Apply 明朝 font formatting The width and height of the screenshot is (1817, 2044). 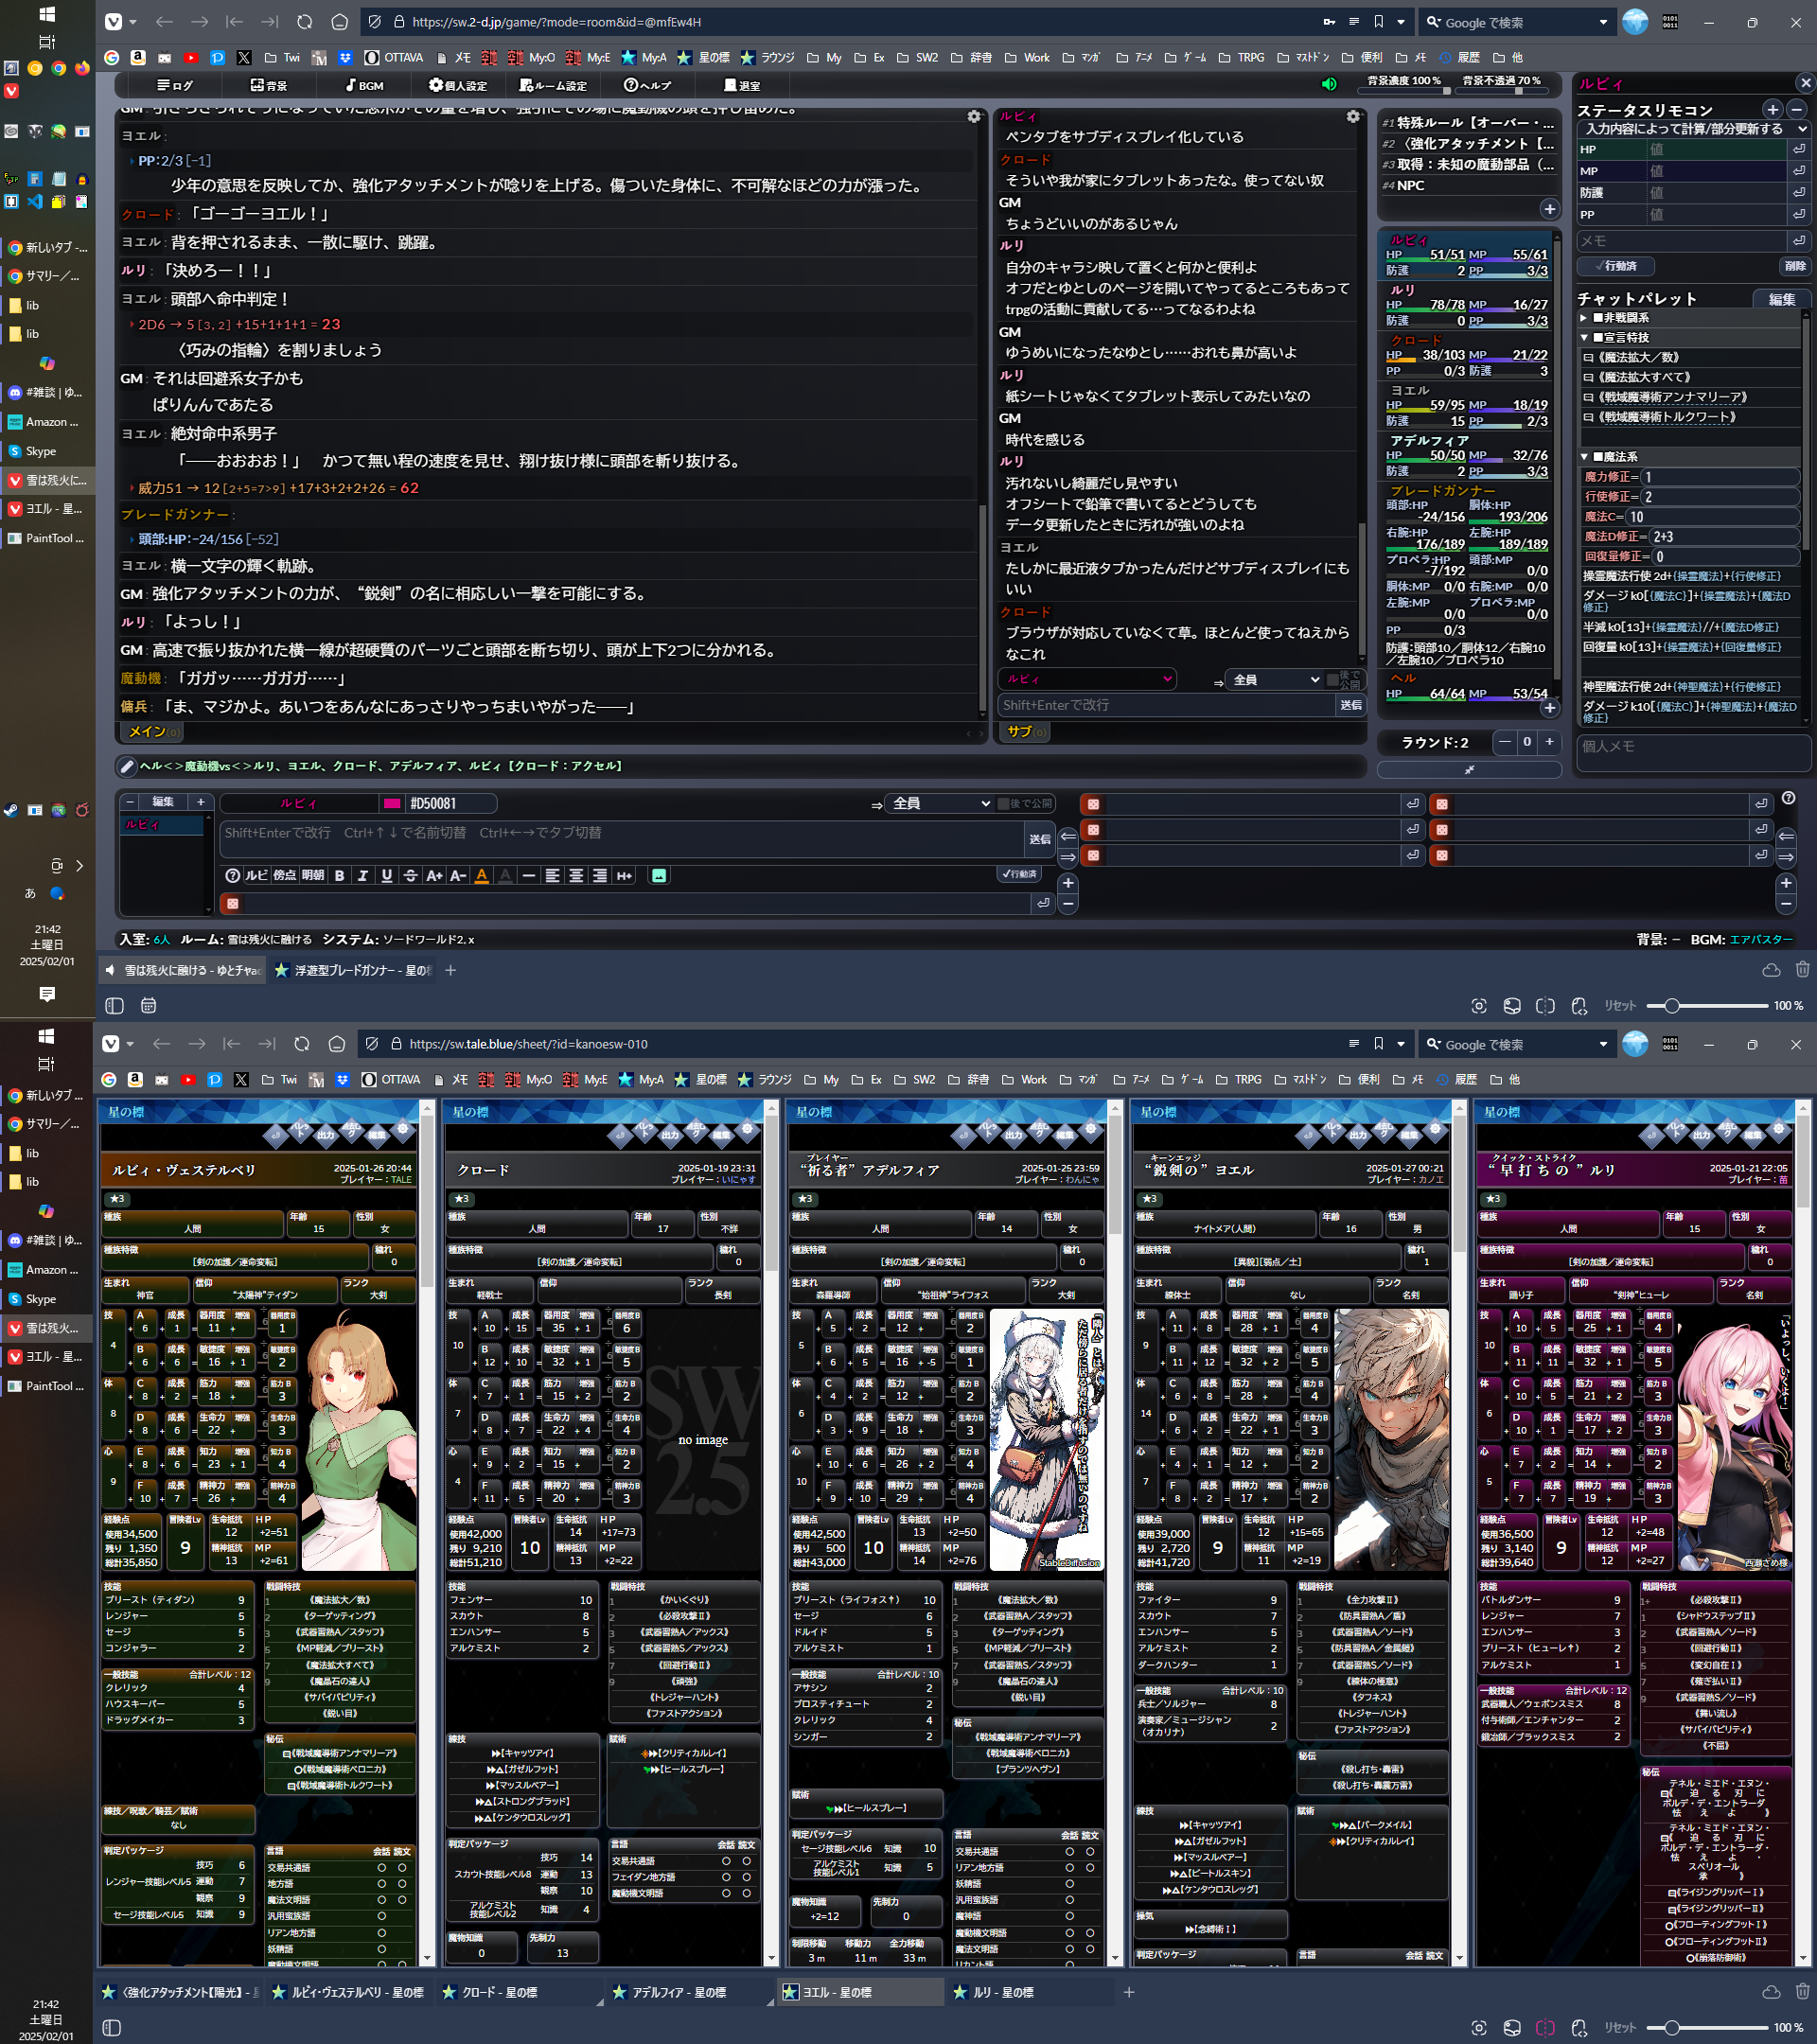coord(313,876)
